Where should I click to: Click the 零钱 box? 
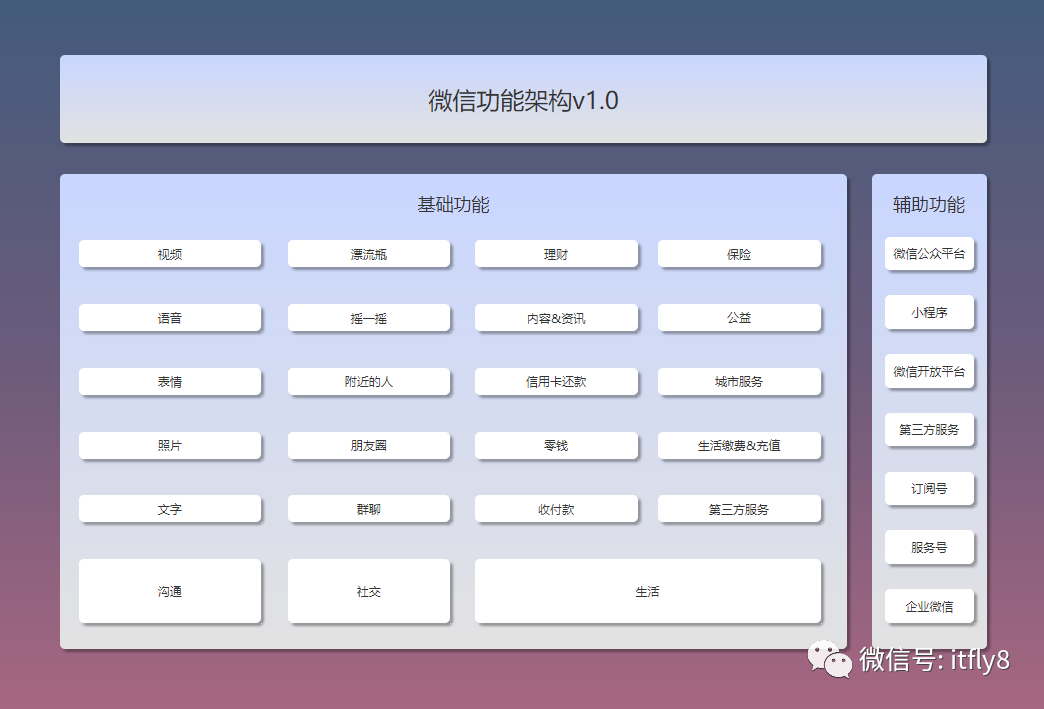coord(556,445)
